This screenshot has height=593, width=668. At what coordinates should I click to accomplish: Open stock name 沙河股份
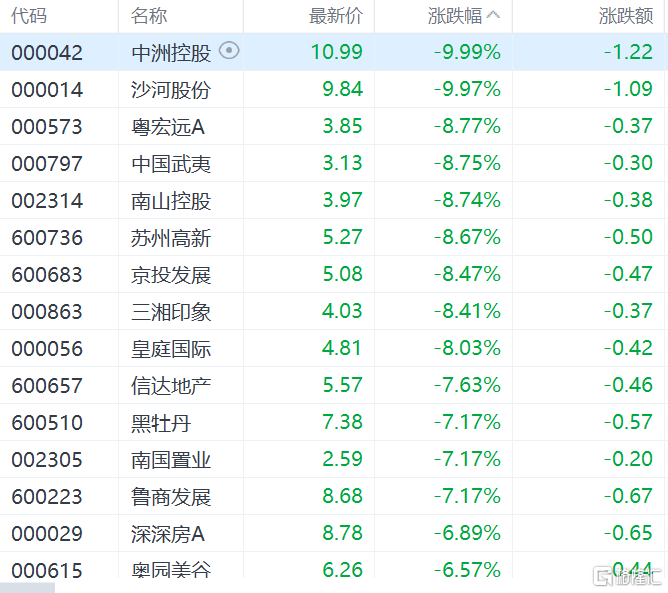click(171, 90)
